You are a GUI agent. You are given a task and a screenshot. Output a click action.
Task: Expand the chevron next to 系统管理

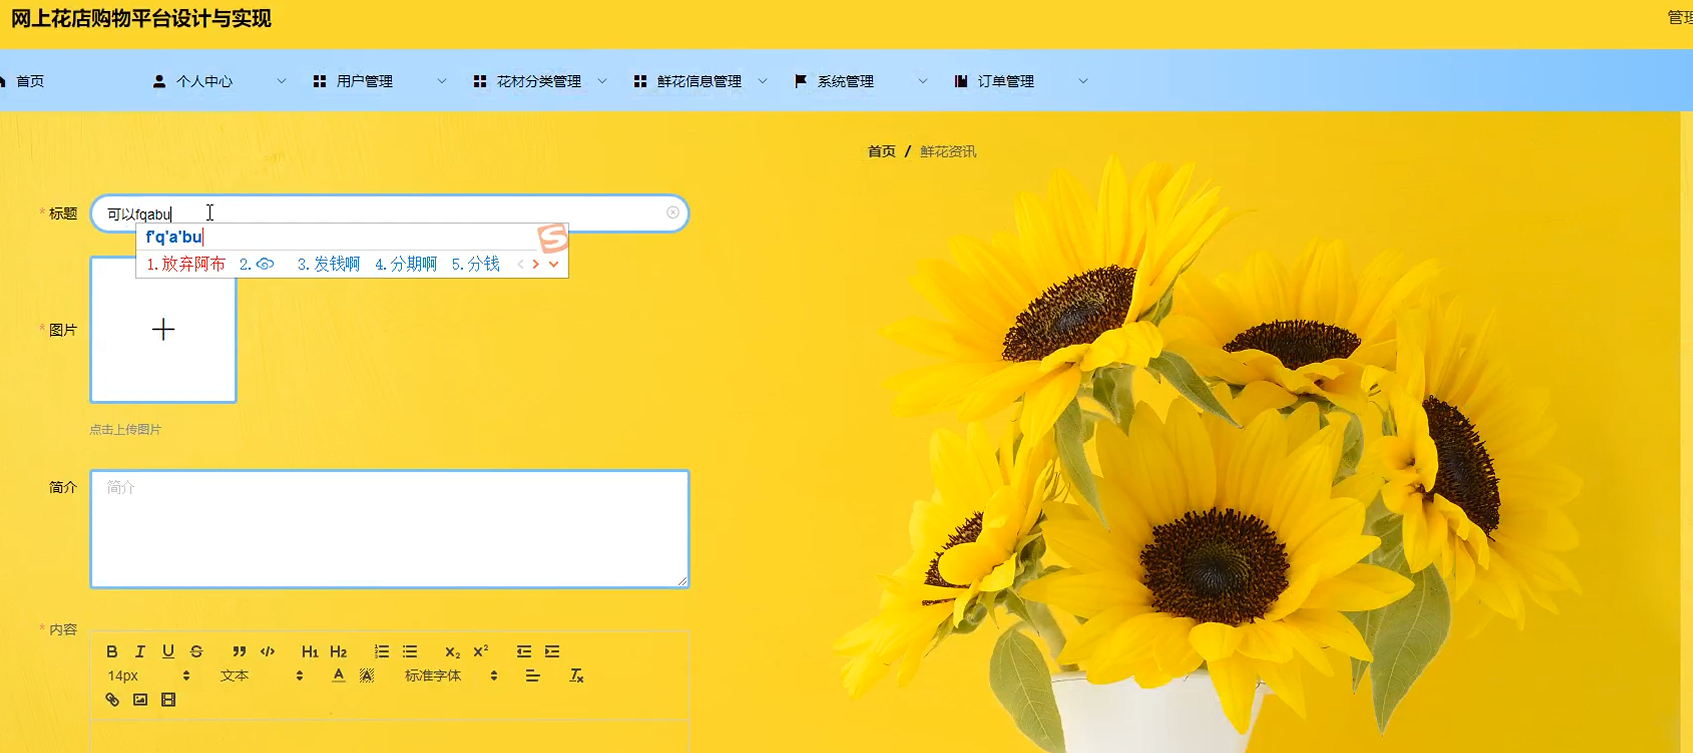pos(922,81)
